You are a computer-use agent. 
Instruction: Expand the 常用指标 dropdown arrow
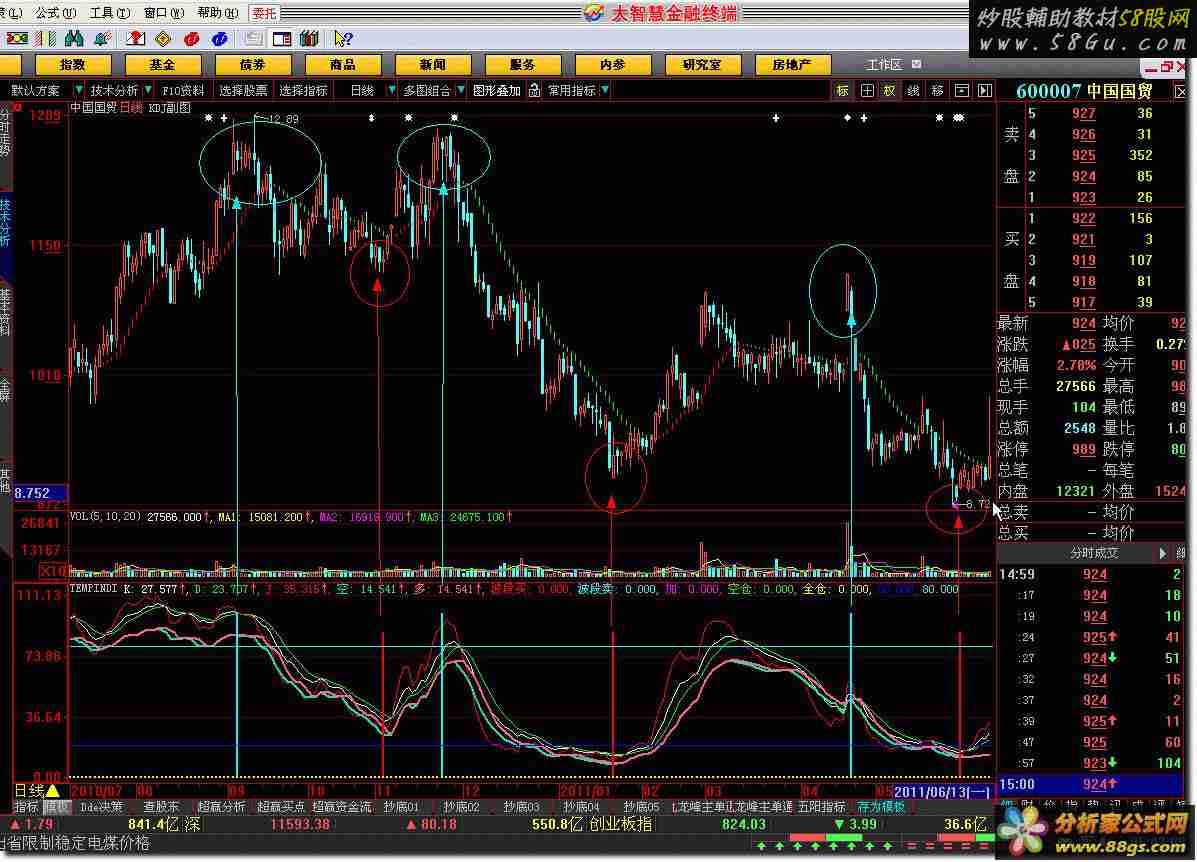point(605,90)
